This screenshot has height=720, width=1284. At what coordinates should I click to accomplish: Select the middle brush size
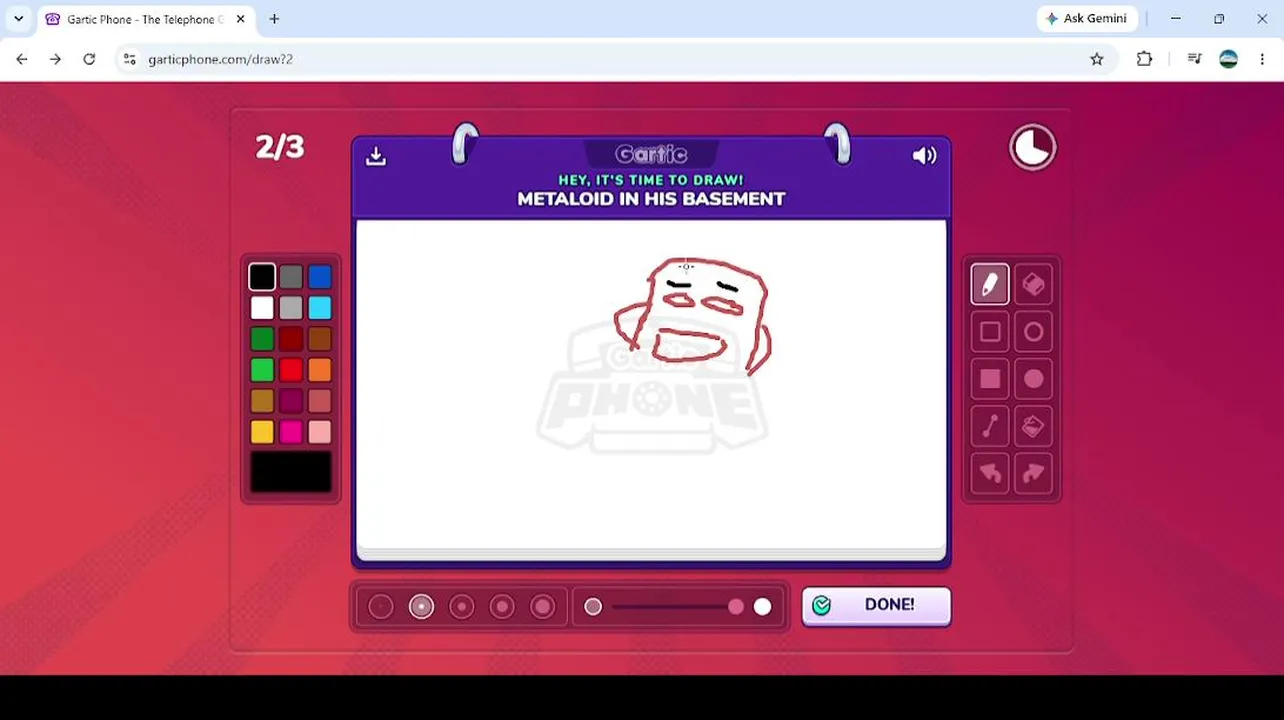coord(462,607)
